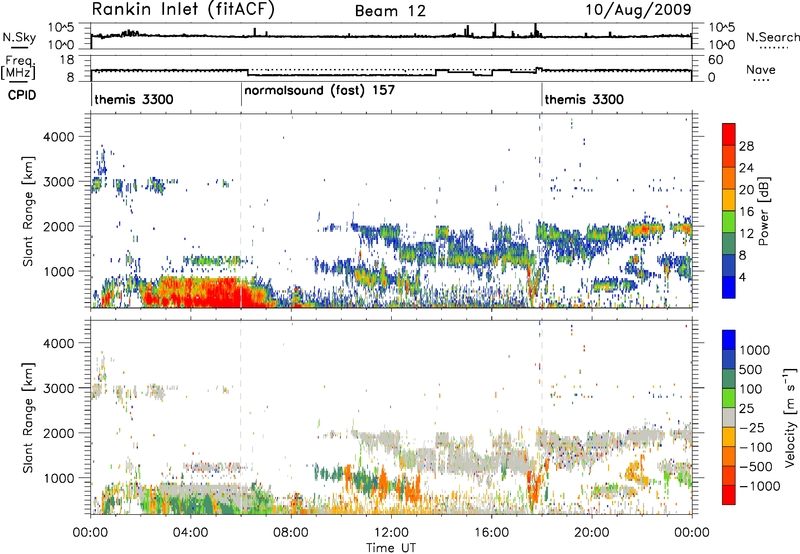800x554 pixels.
Task: Click the "Slant Range [km]" label of velocity panel
Action: click(27, 417)
